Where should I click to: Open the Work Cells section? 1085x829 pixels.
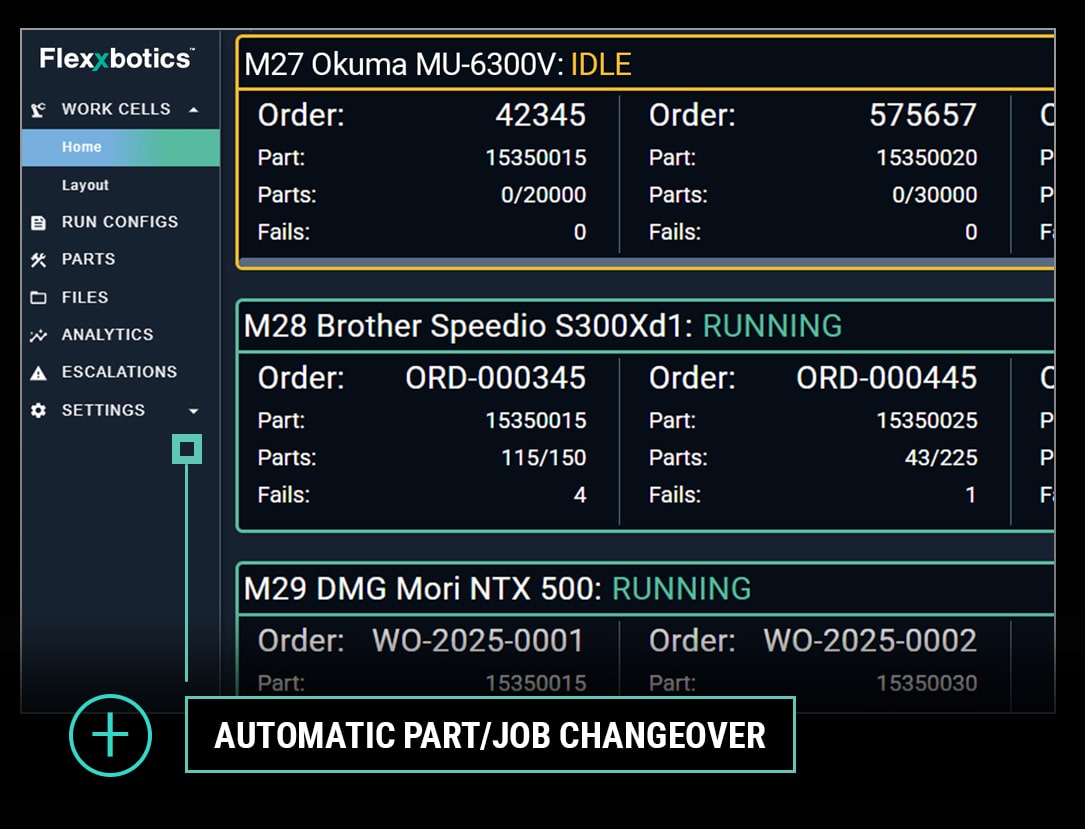click(x=116, y=109)
